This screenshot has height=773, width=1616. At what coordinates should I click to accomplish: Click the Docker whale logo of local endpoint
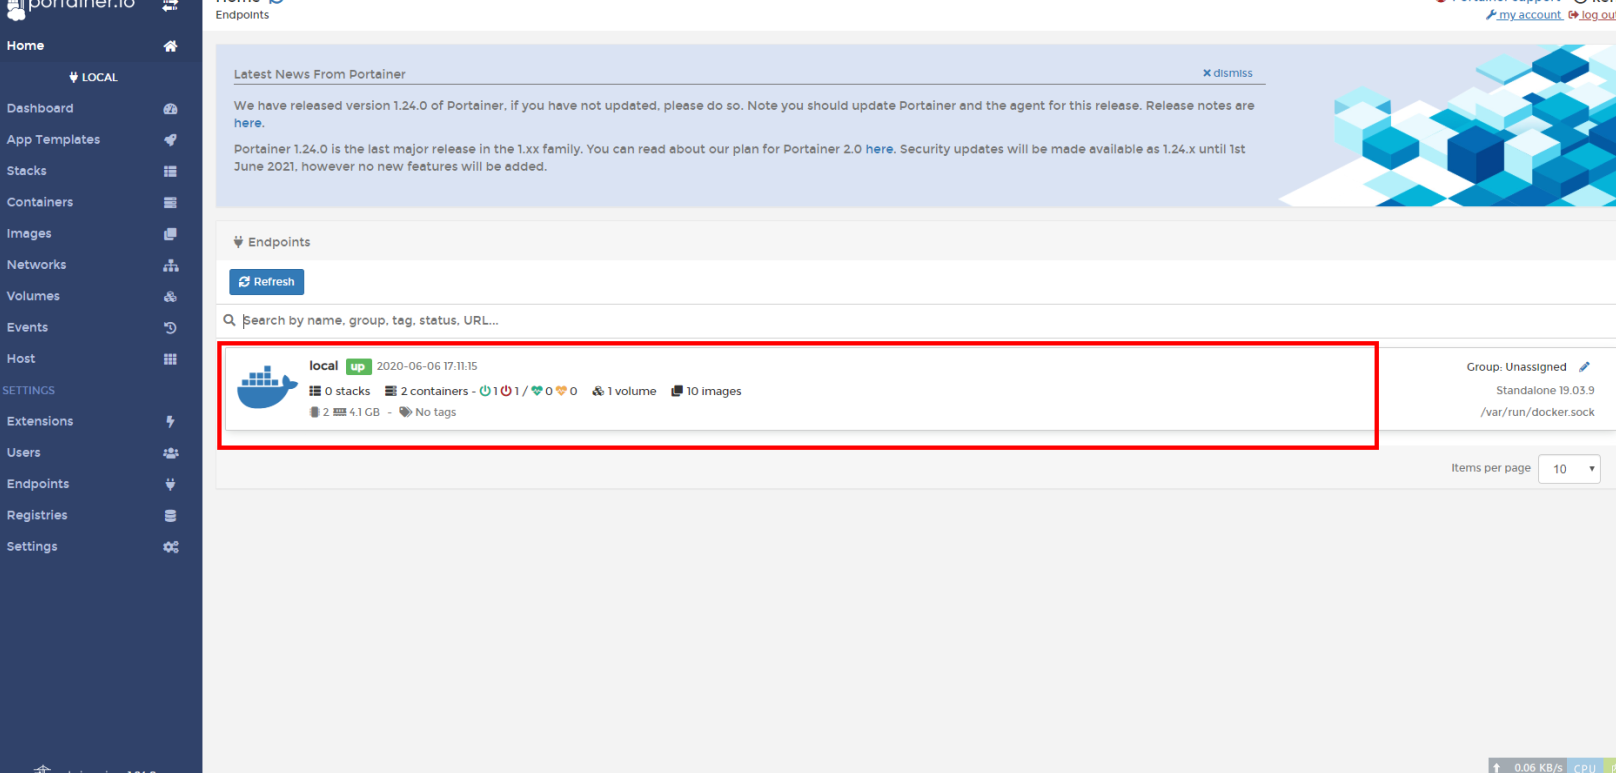[267, 387]
